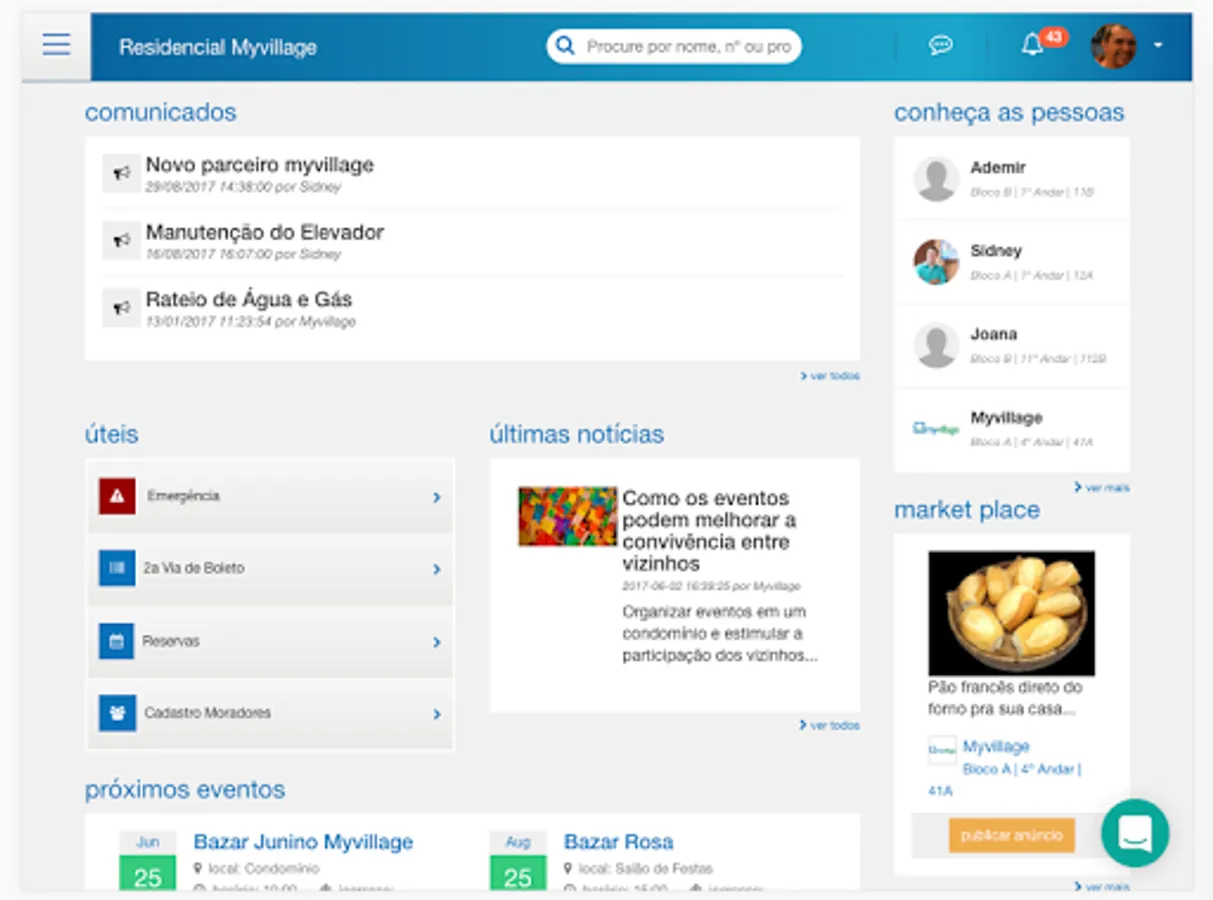Open the notifications bell
This screenshot has width=1213, height=900.
(x=1032, y=45)
